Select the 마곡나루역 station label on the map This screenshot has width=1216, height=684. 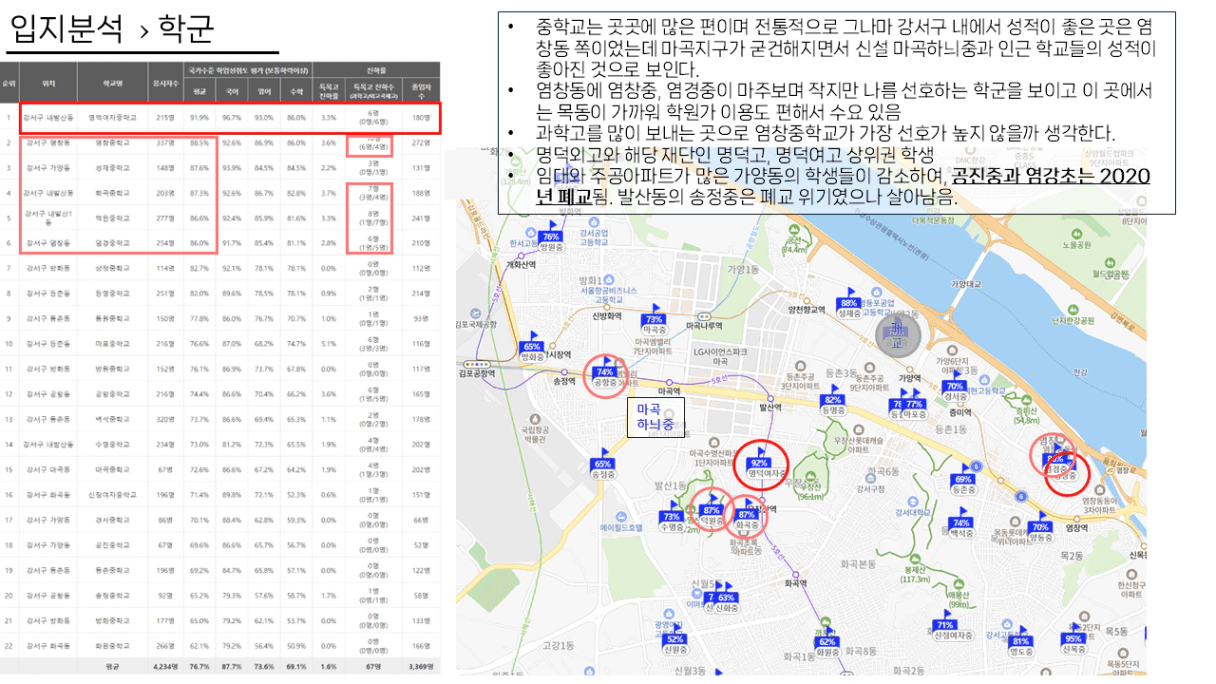(x=704, y=326)
